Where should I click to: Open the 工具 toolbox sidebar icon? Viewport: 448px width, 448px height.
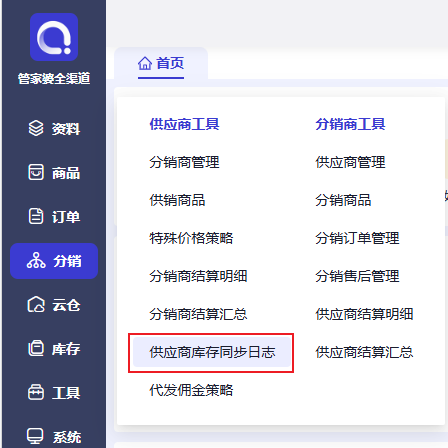point(36,392)
